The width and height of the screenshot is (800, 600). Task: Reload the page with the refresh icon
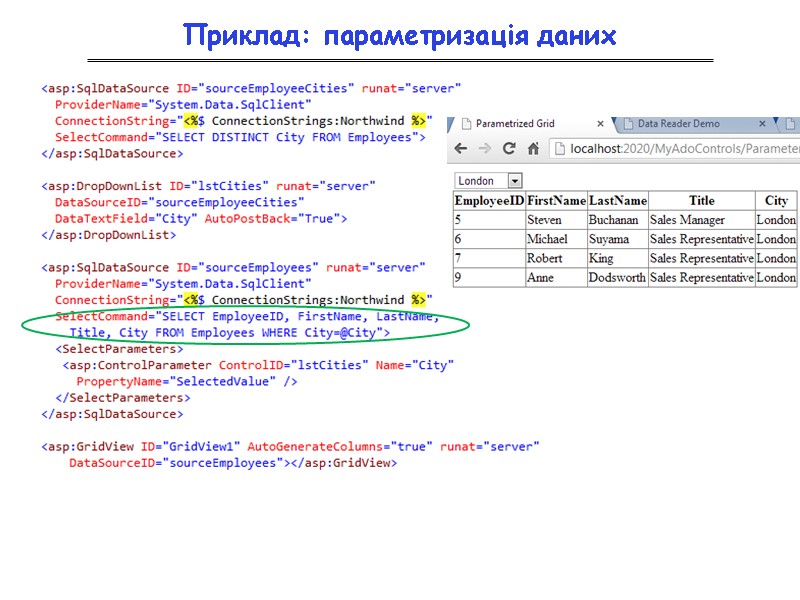tap(509, 148)
